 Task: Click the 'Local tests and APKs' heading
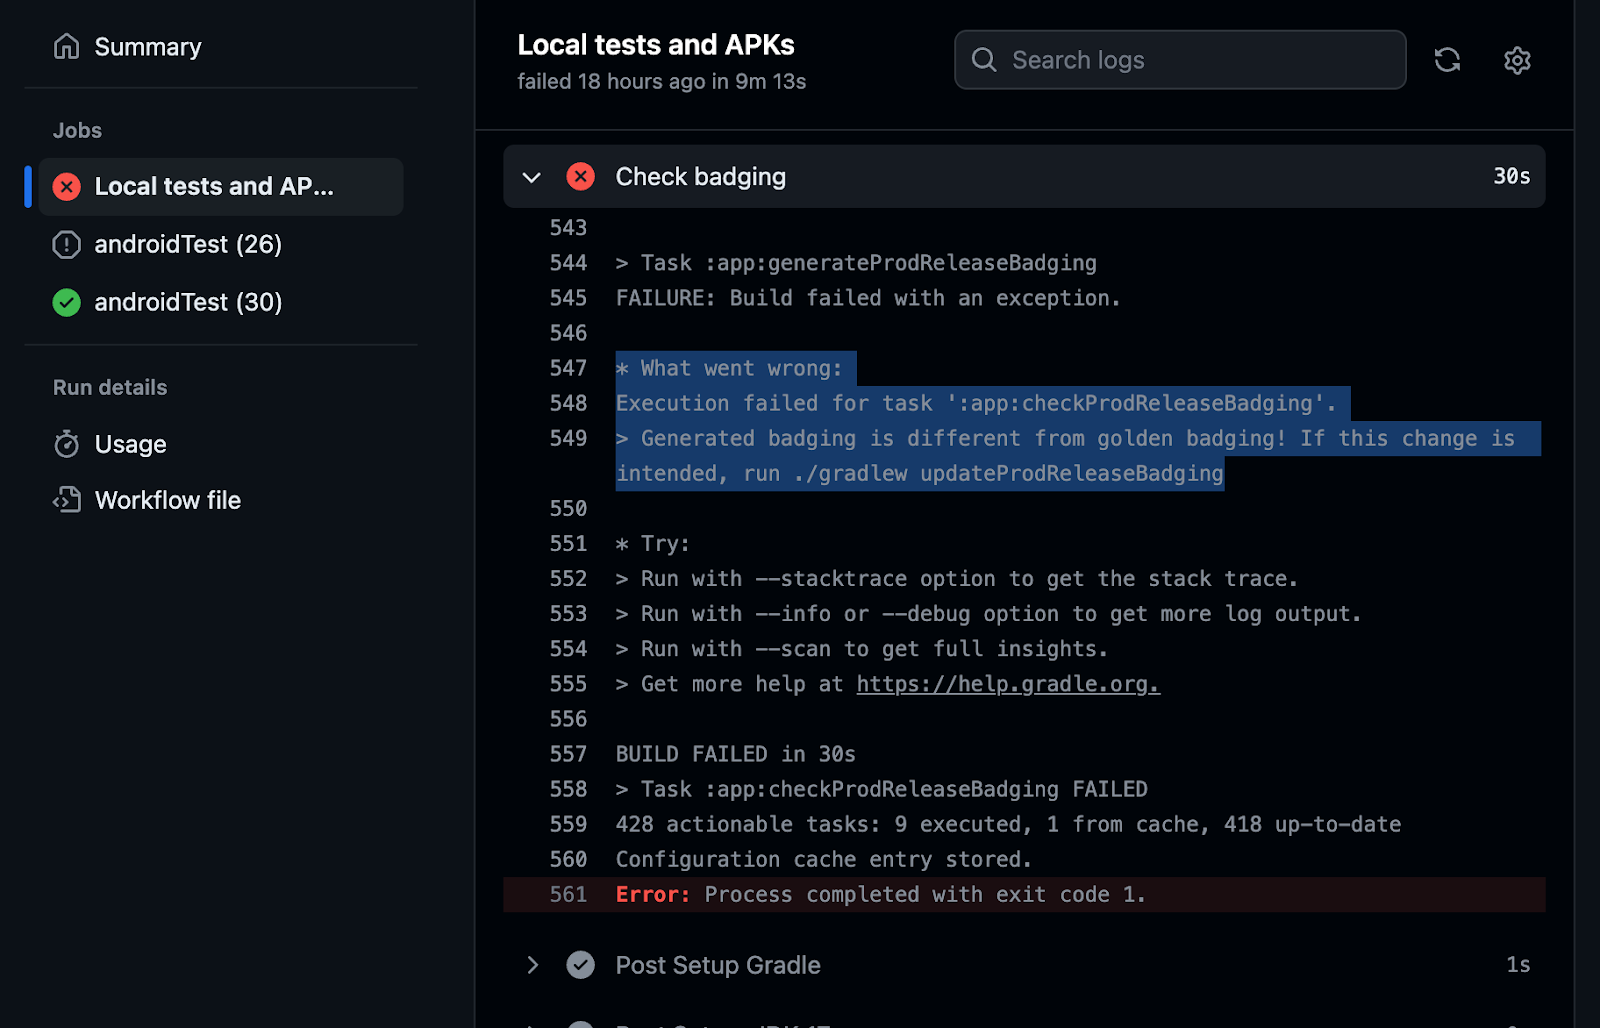tap(655, 45)
